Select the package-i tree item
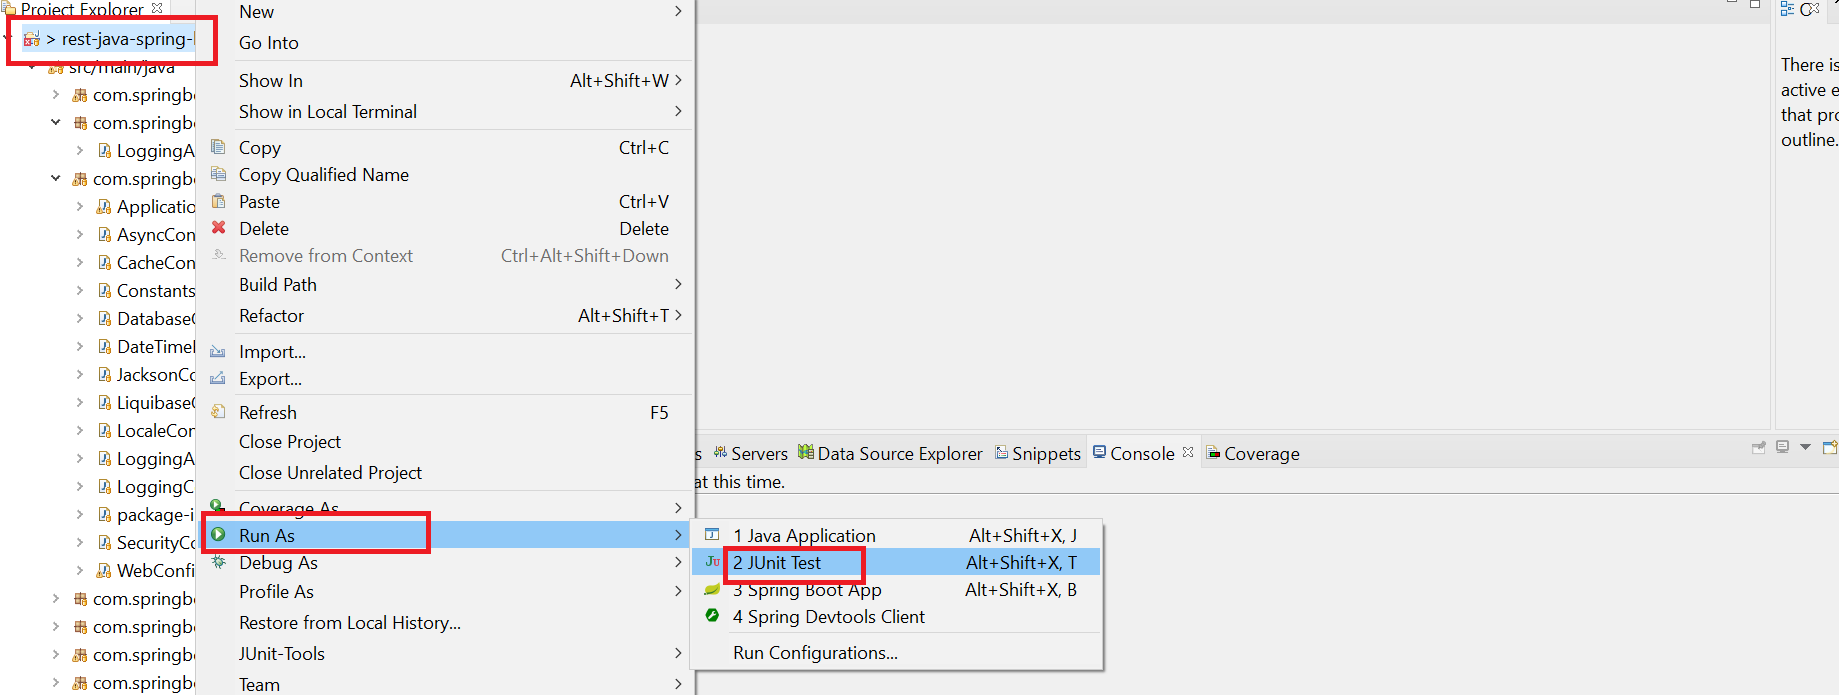The height and width of the screenshot is (695, 1839). tap(155, 514)
